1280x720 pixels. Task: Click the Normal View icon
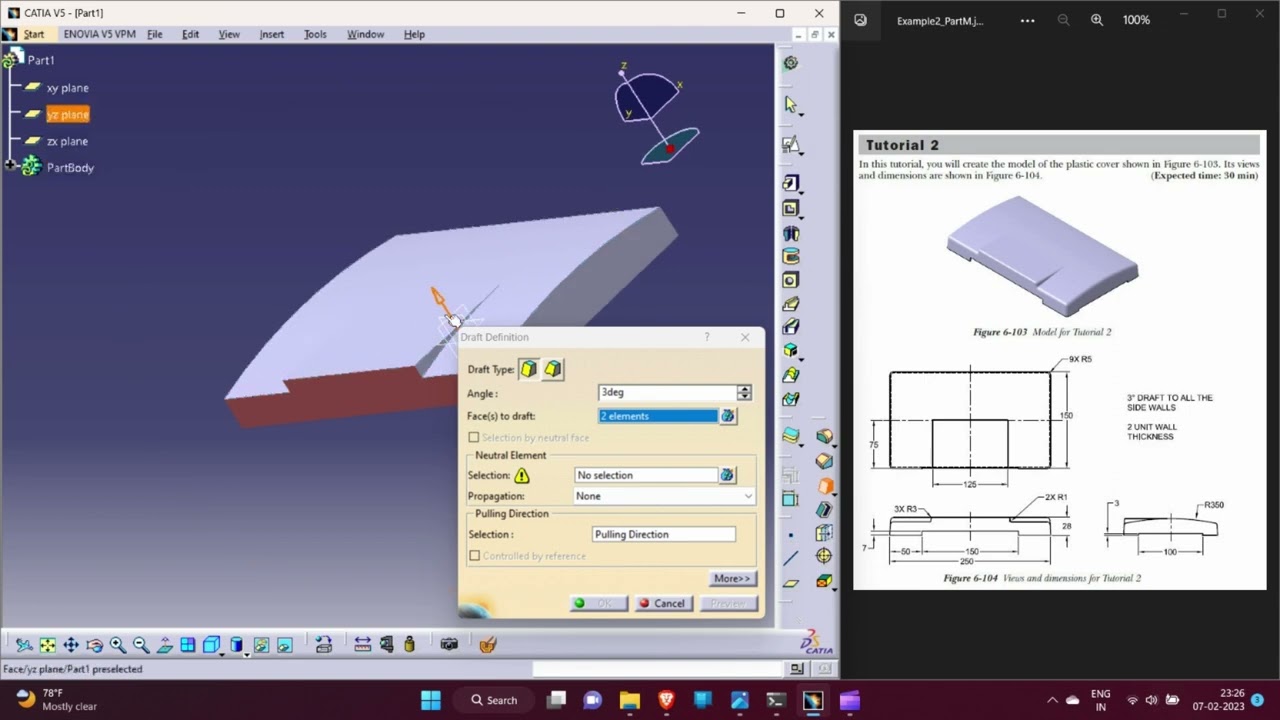[x=164, y=645]
